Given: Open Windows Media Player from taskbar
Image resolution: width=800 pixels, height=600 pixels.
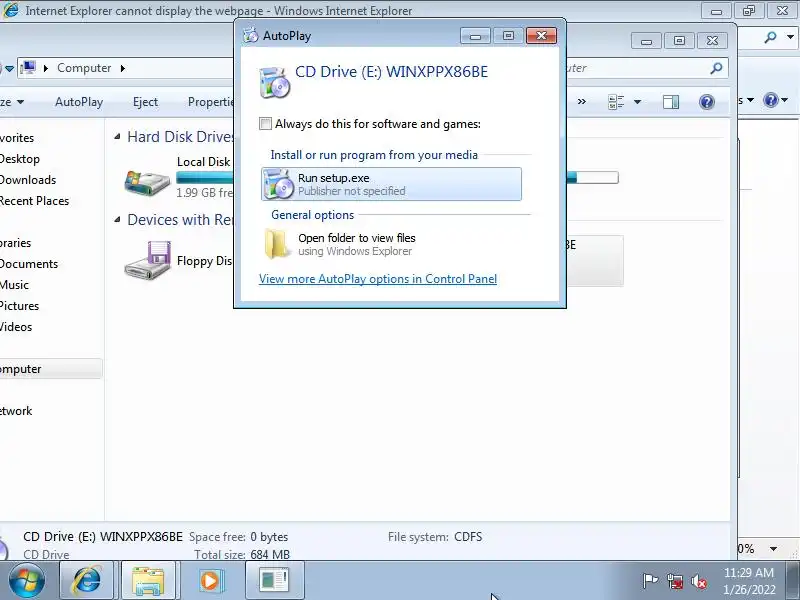Looking at the screenshot, I should (x=210, y=580).
